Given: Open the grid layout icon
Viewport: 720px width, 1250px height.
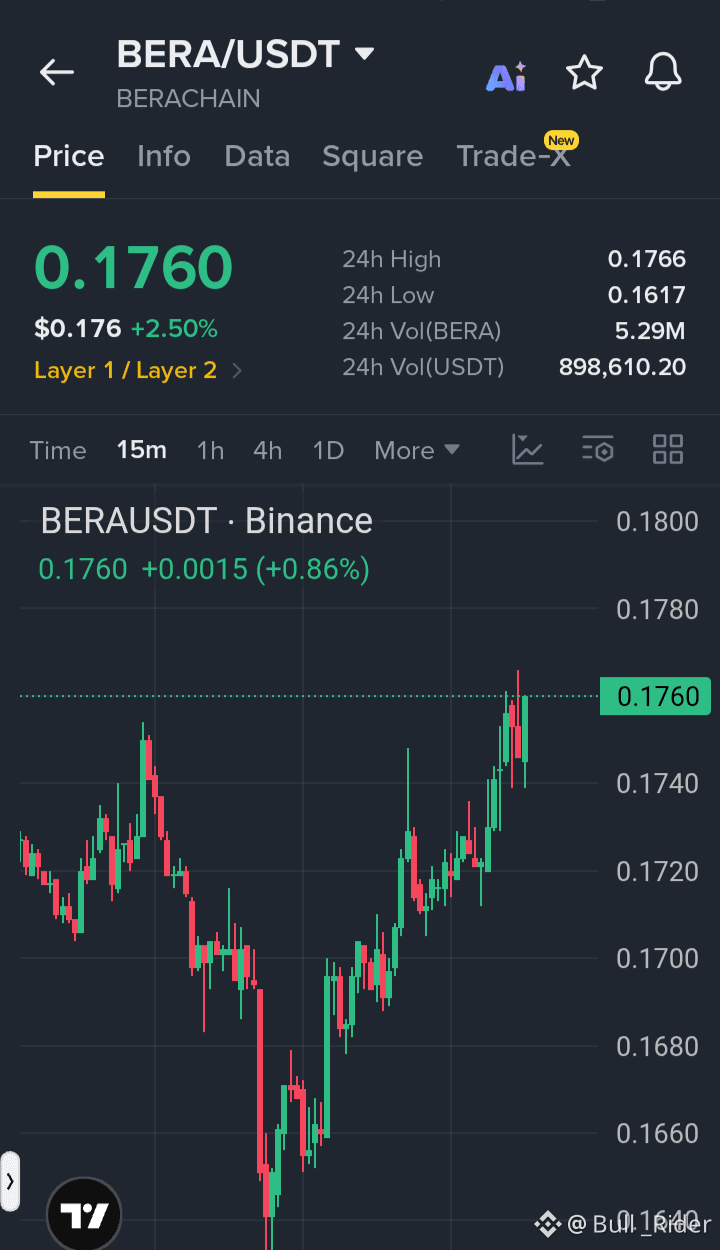Looking at the screenshot, I should 667,450.
